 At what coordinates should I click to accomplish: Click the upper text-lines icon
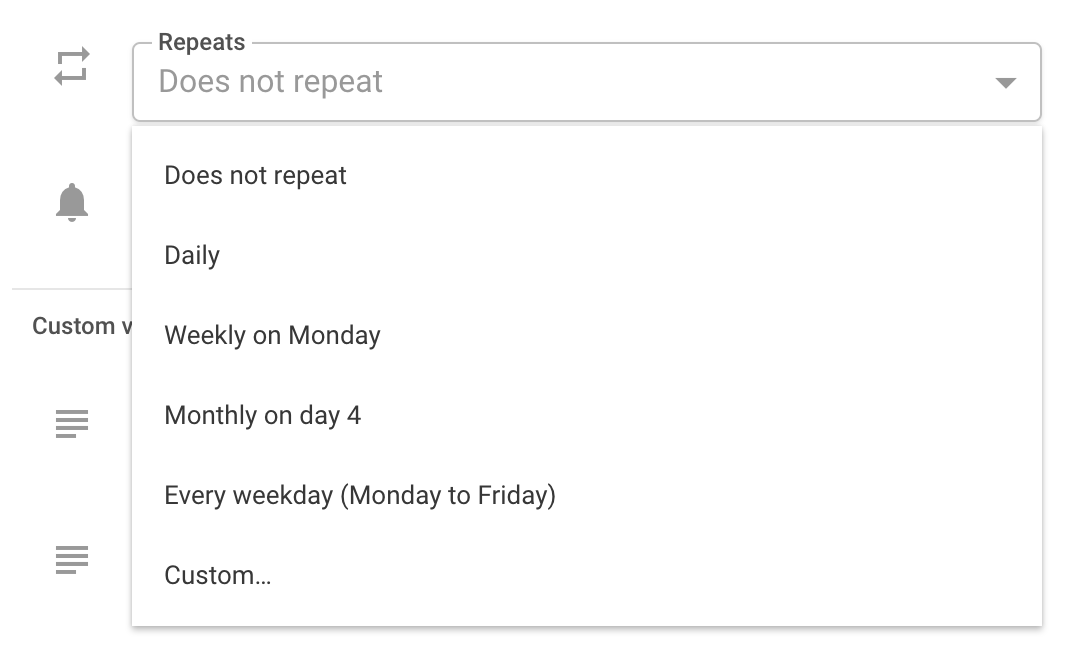pyautogui.click(x=72, y=424)
